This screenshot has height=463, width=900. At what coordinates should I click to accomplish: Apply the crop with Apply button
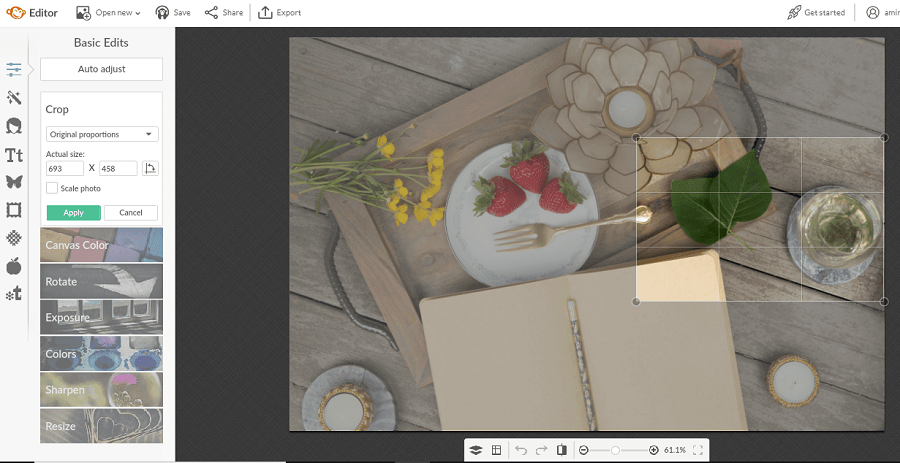coord(73,212)
